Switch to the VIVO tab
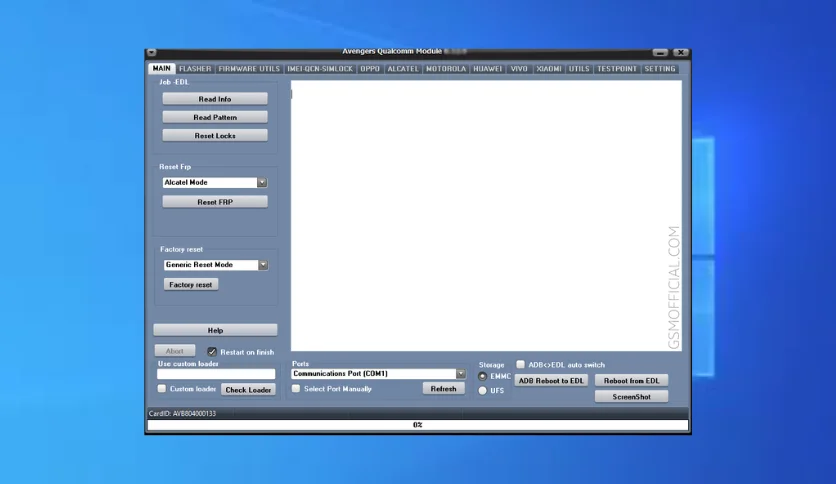The image size is (836, 484). [519, 69]
